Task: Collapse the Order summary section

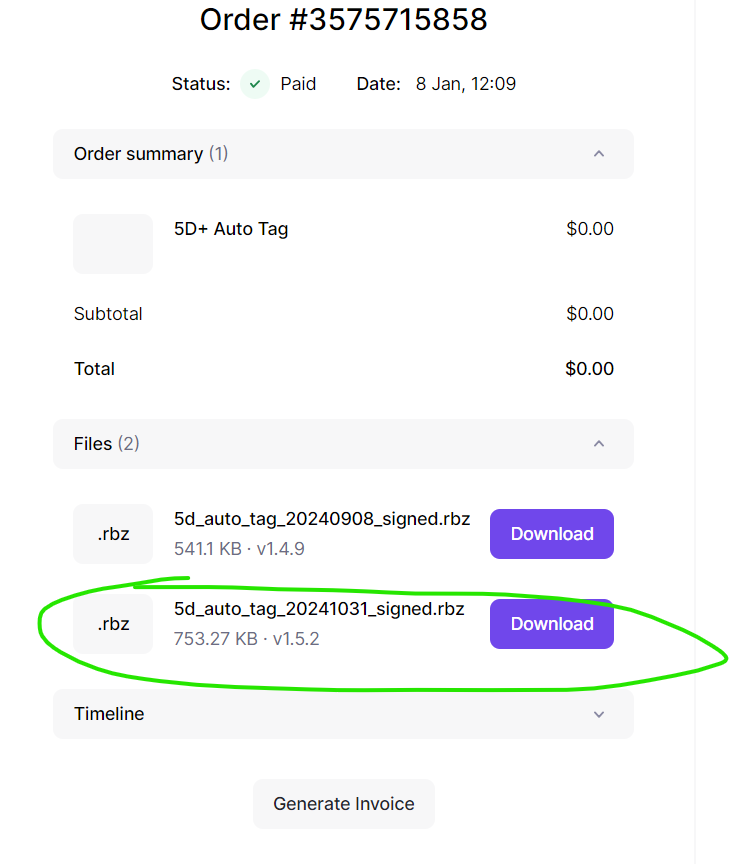Action: [x=598, y=154]
